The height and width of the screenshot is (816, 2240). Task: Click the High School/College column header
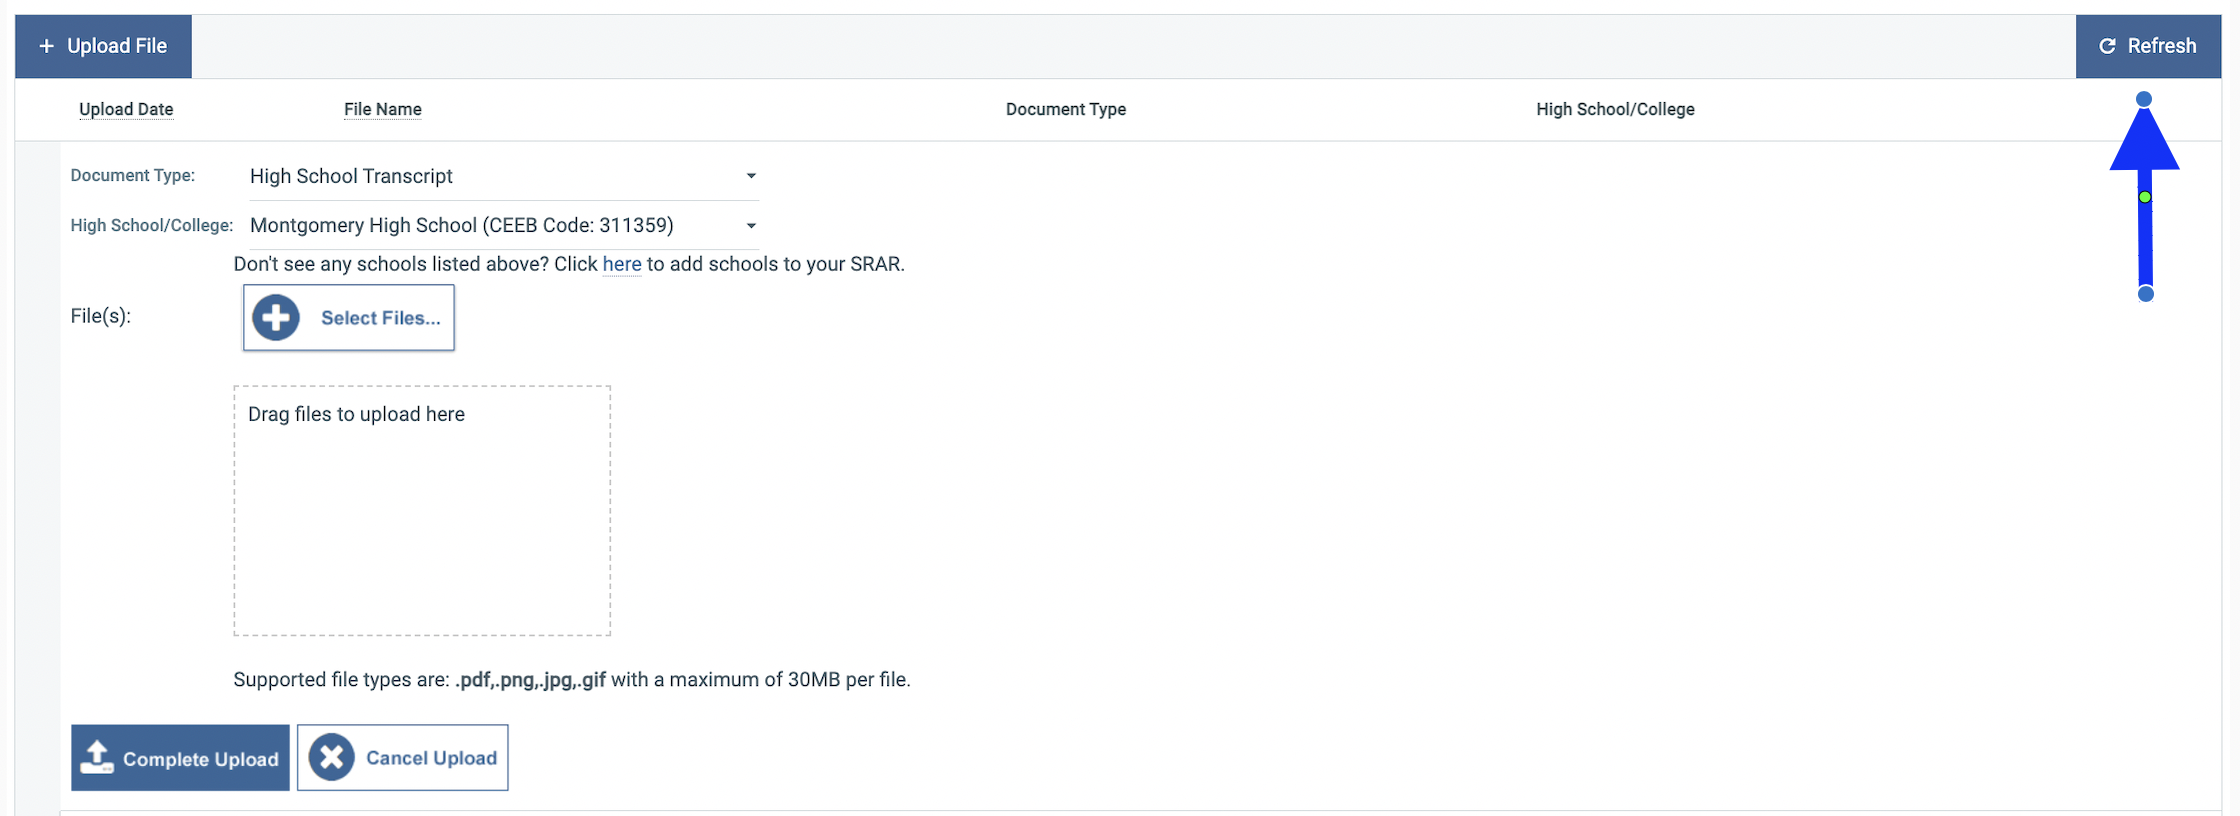1614,109
